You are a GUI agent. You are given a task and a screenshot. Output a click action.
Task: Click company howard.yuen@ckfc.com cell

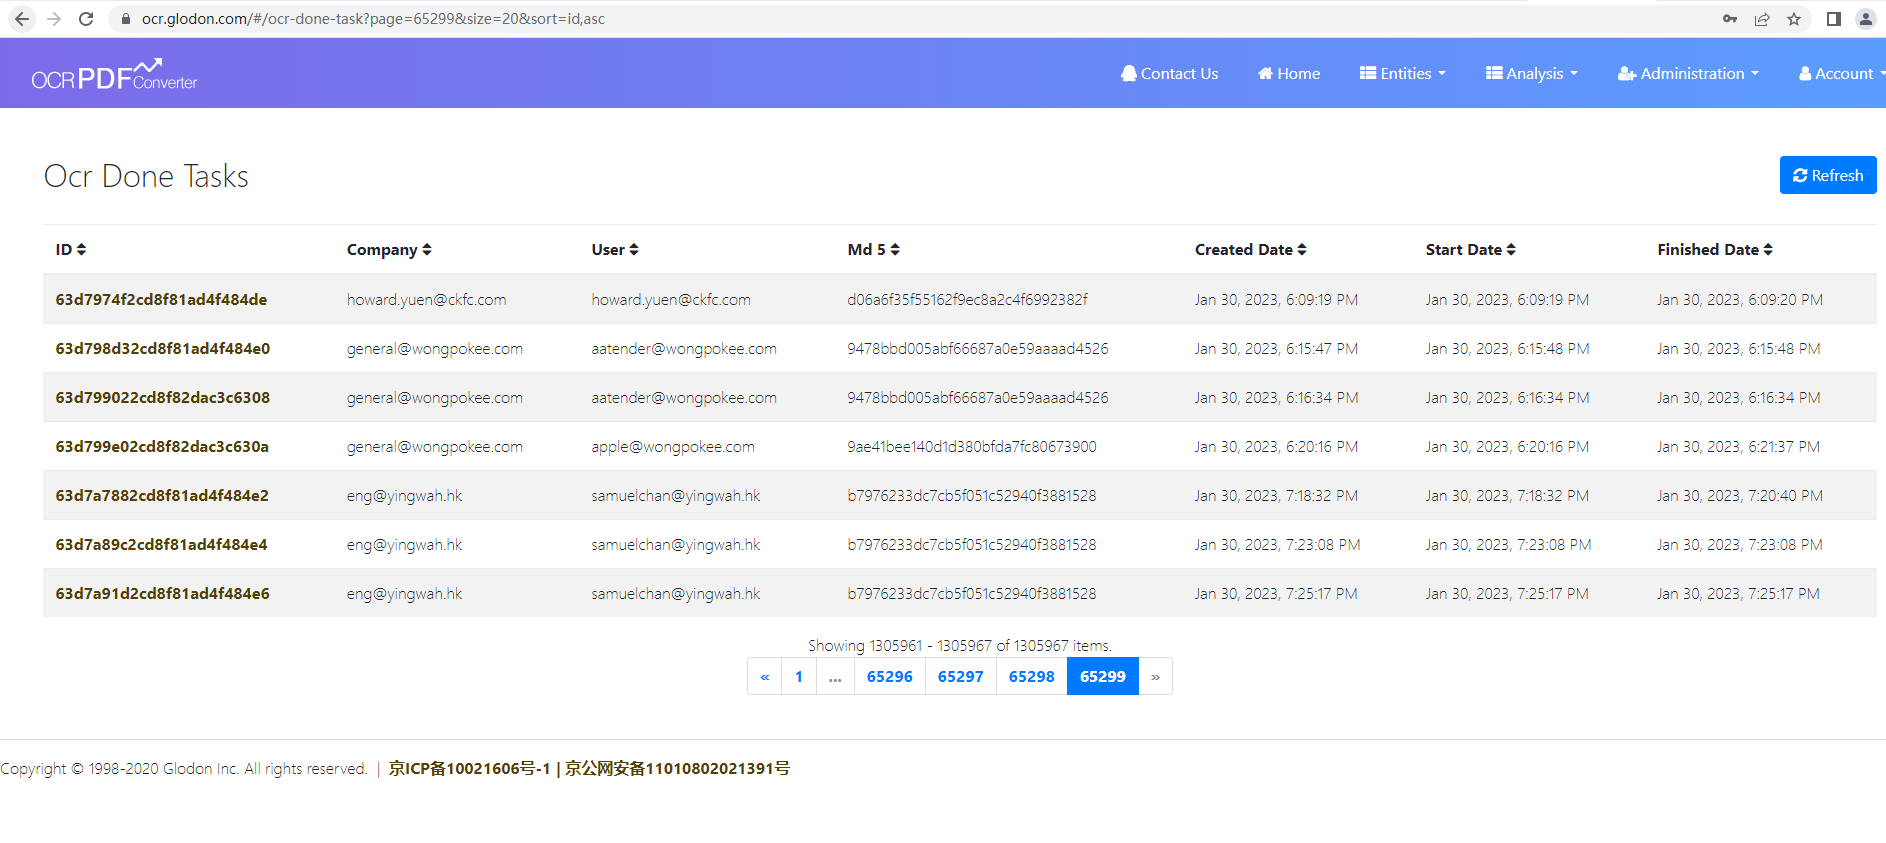point(427,299)
